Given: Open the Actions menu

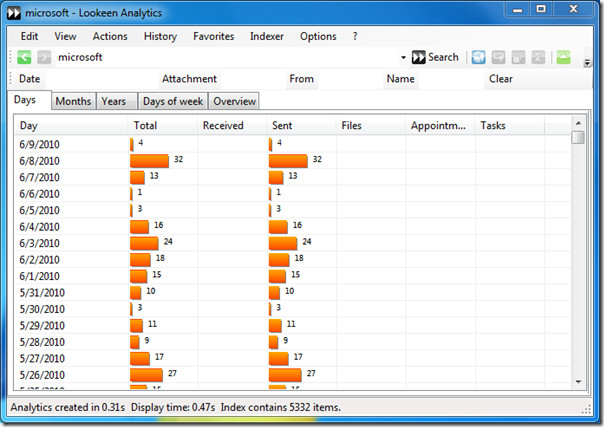Looking at the screenshot, I should tap(110, 36).
